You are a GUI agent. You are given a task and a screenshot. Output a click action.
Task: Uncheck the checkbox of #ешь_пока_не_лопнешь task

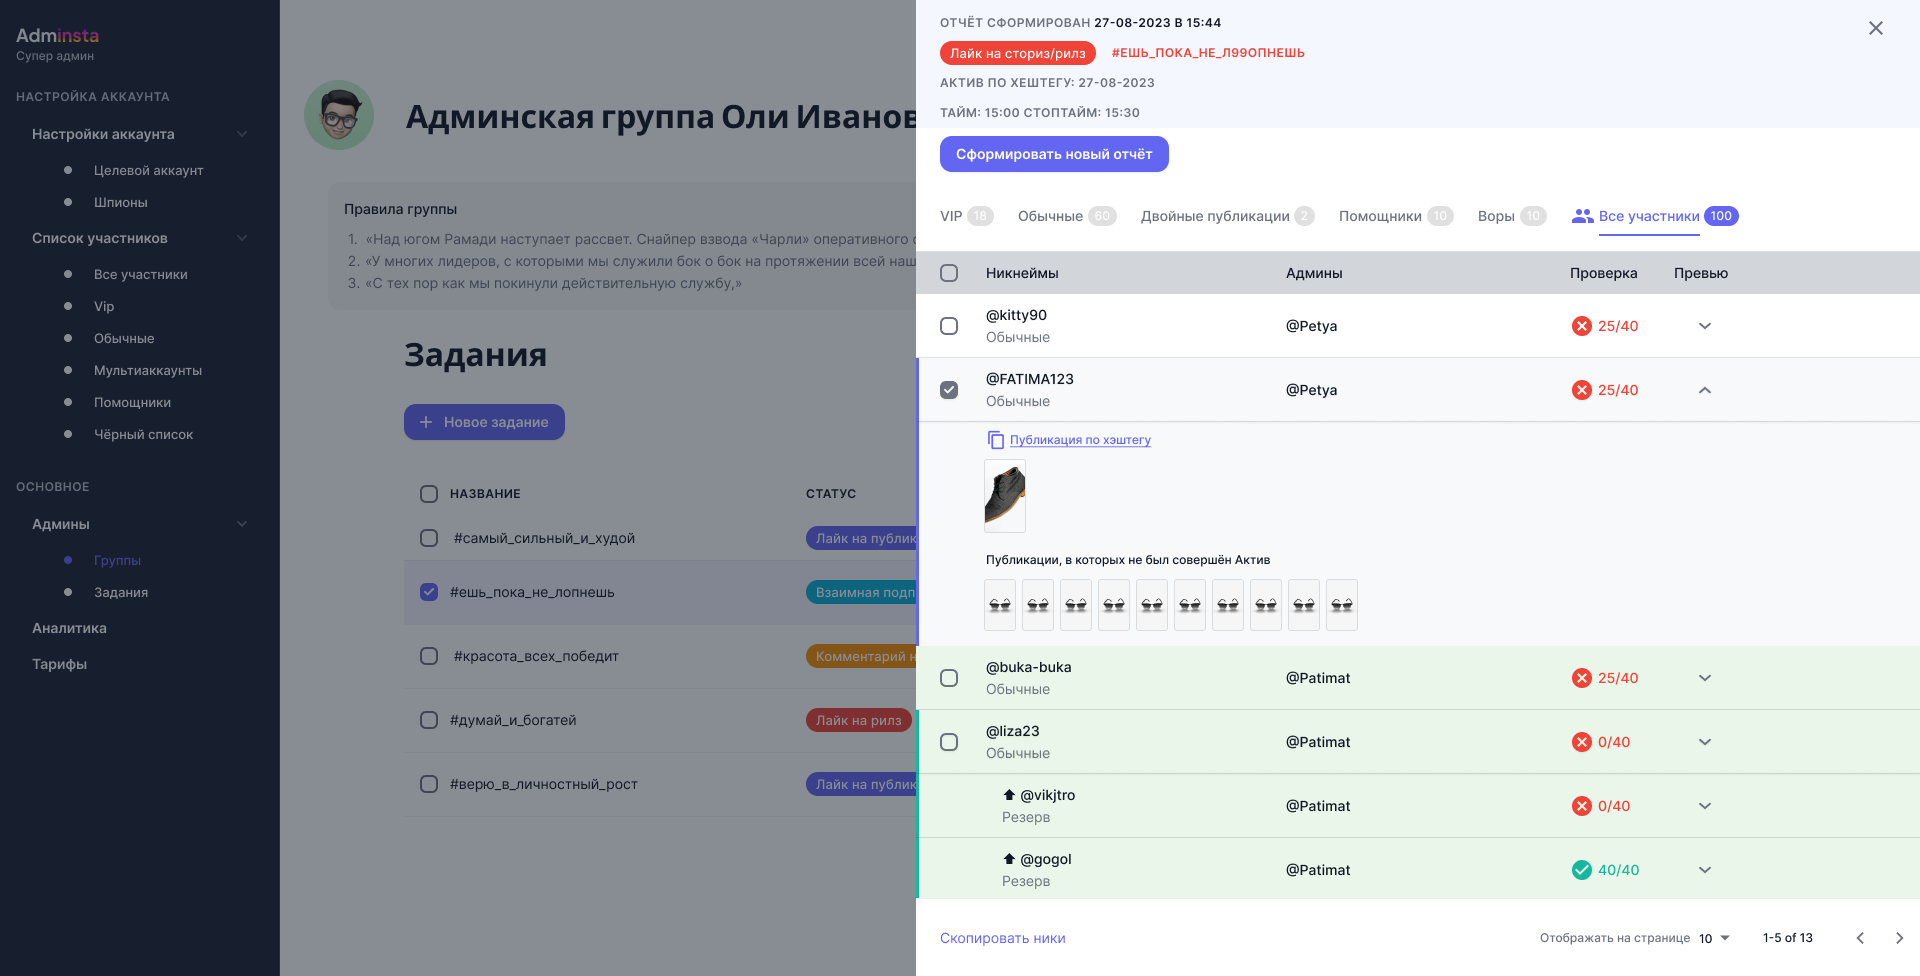[429, 592]
